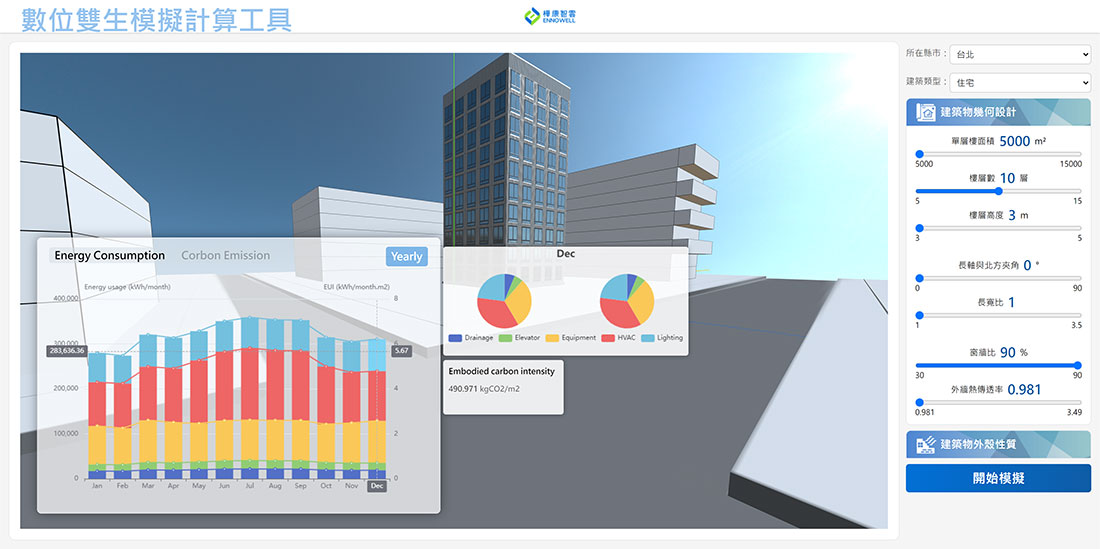Viewport: 1100px width, 549px height.
Task: Select the Energy Consumption tab
Action: pyautogui.click(x=109, y=256)
